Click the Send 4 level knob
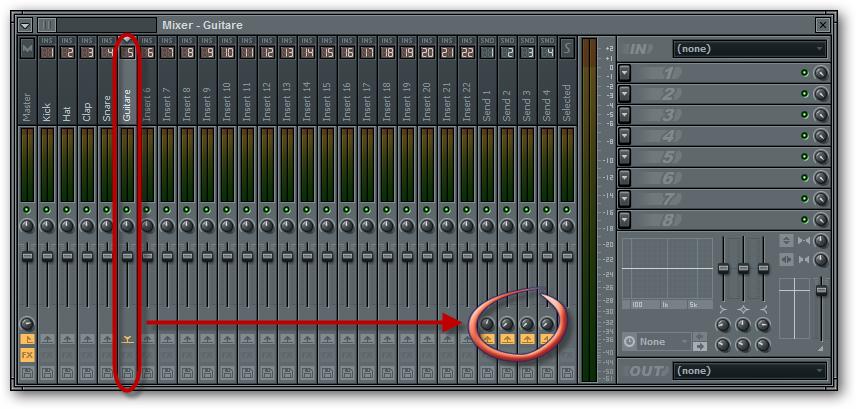Viewport: 856px width, 409px height. tap(547, 324)
